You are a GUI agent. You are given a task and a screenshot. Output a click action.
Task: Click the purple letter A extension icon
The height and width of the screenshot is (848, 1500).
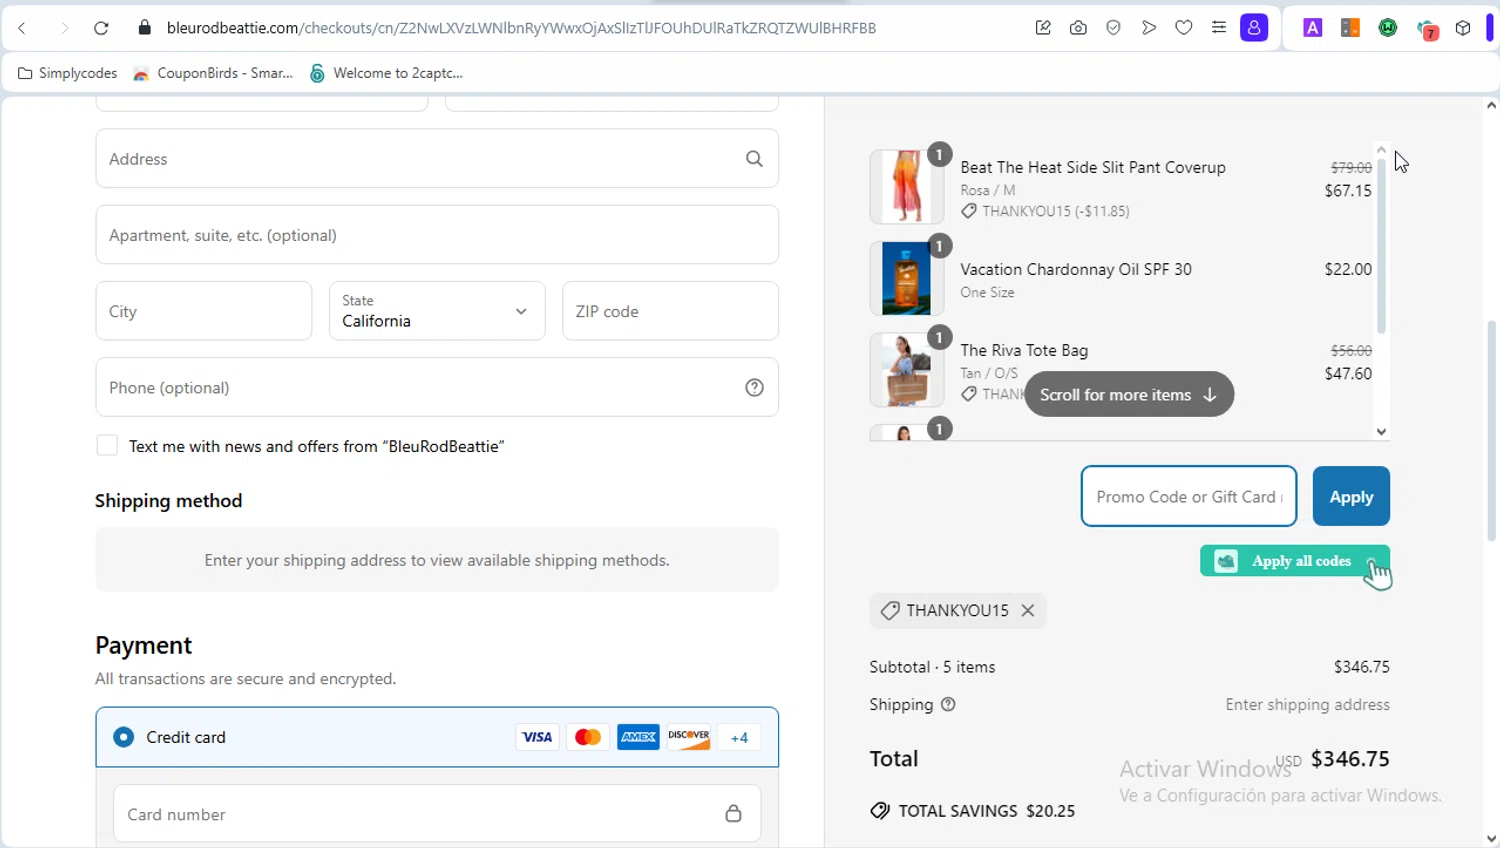click(x=1313, y=28)
